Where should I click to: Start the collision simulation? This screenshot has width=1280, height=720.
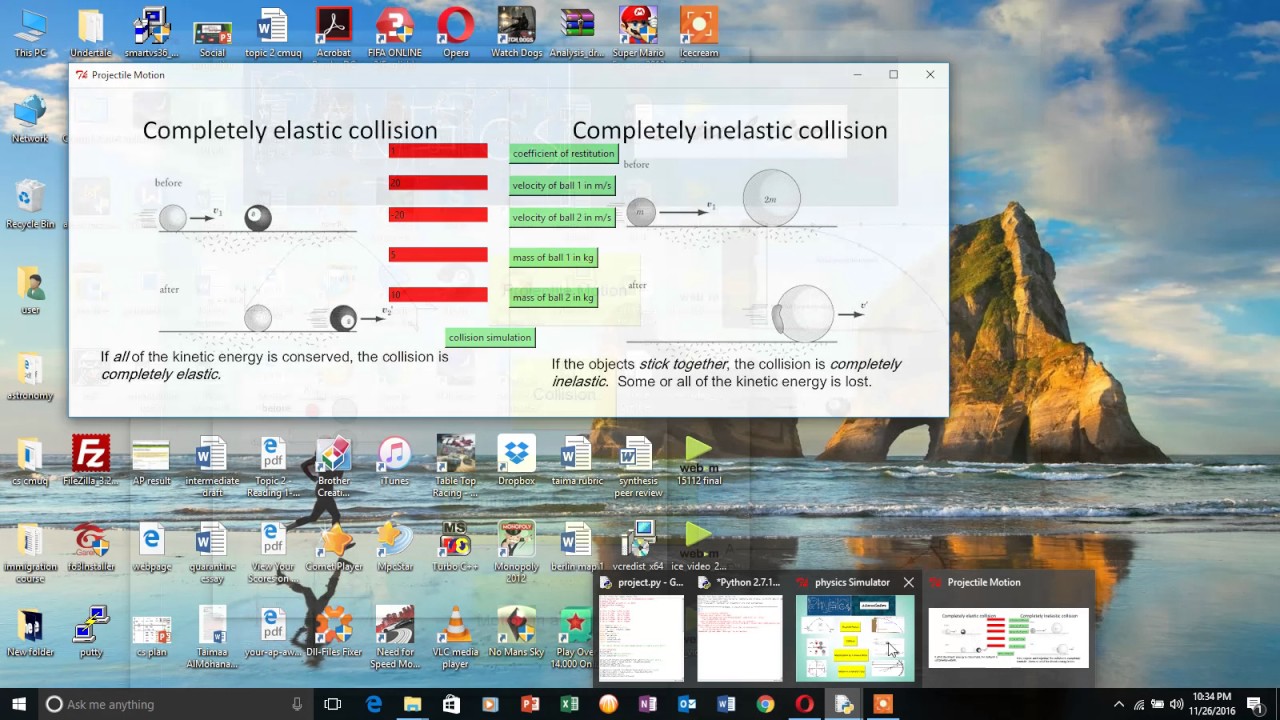coord(490,337)
